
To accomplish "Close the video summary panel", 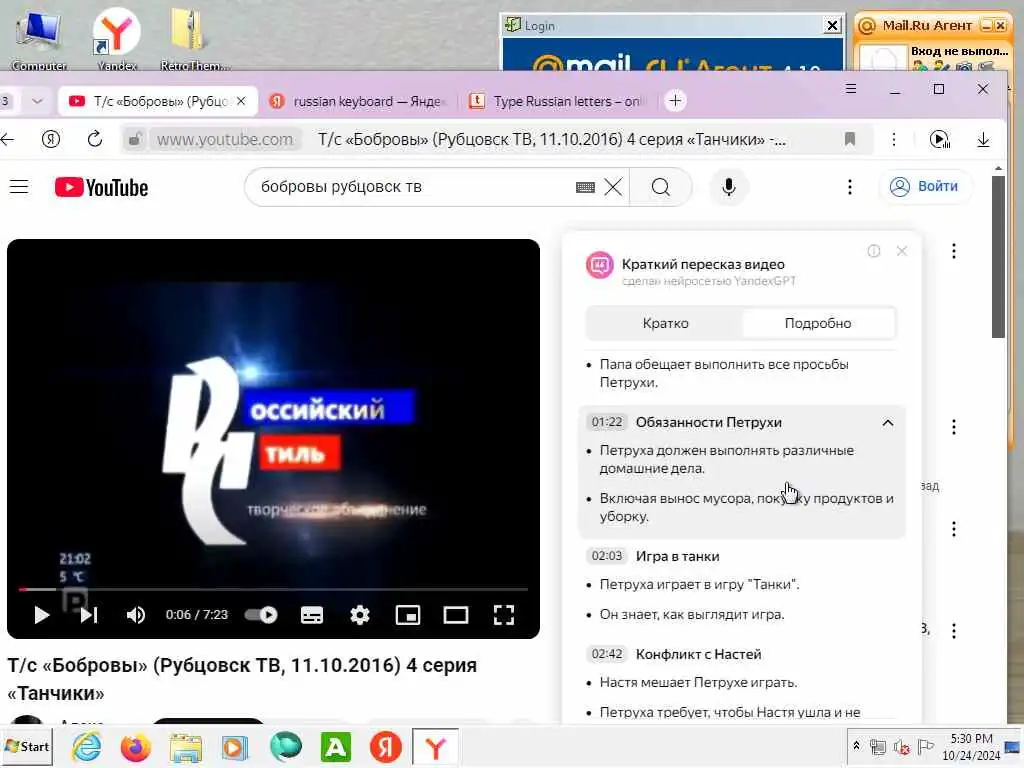I will pyautogui.click(x=902, y=251).
